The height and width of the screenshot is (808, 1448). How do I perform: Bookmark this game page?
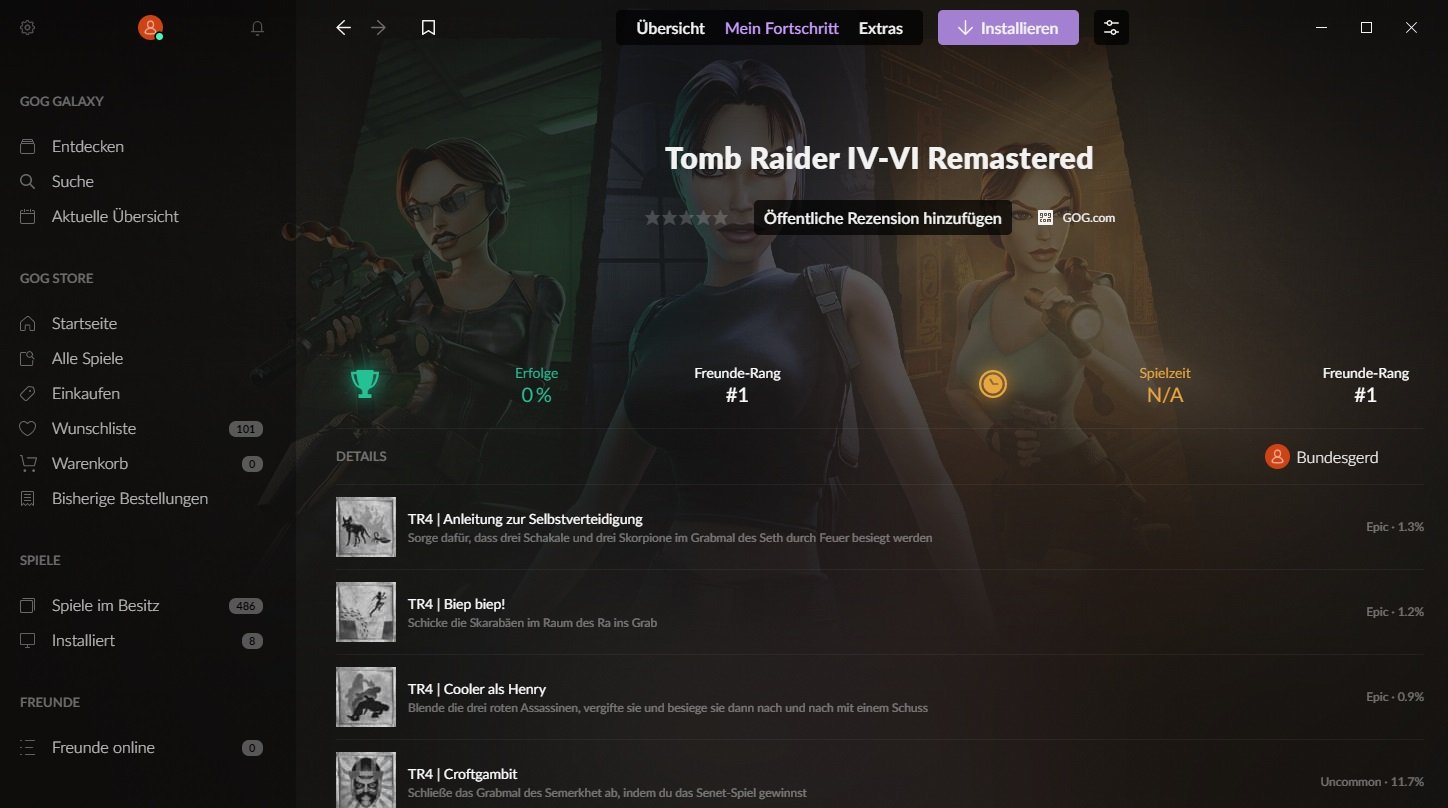click(428, 28)
